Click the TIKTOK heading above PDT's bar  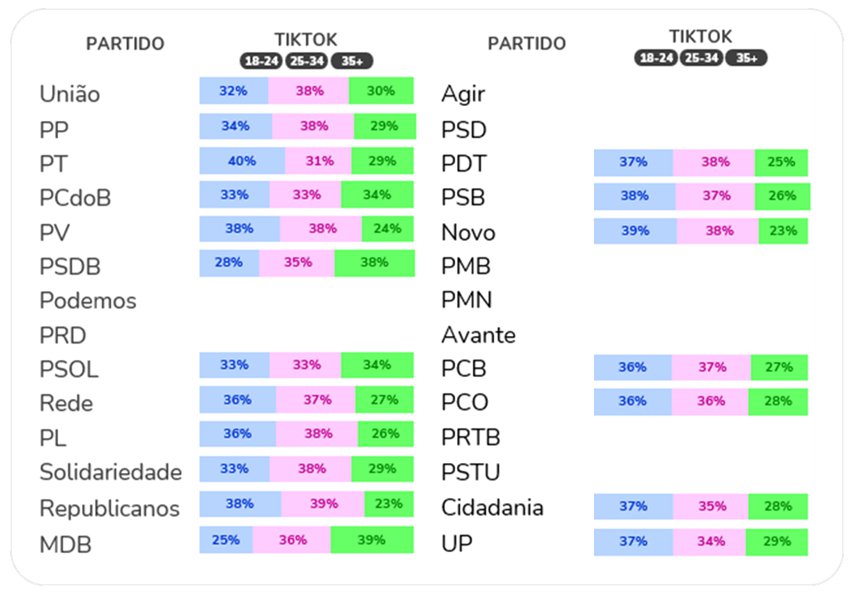(x=700, y=37)
